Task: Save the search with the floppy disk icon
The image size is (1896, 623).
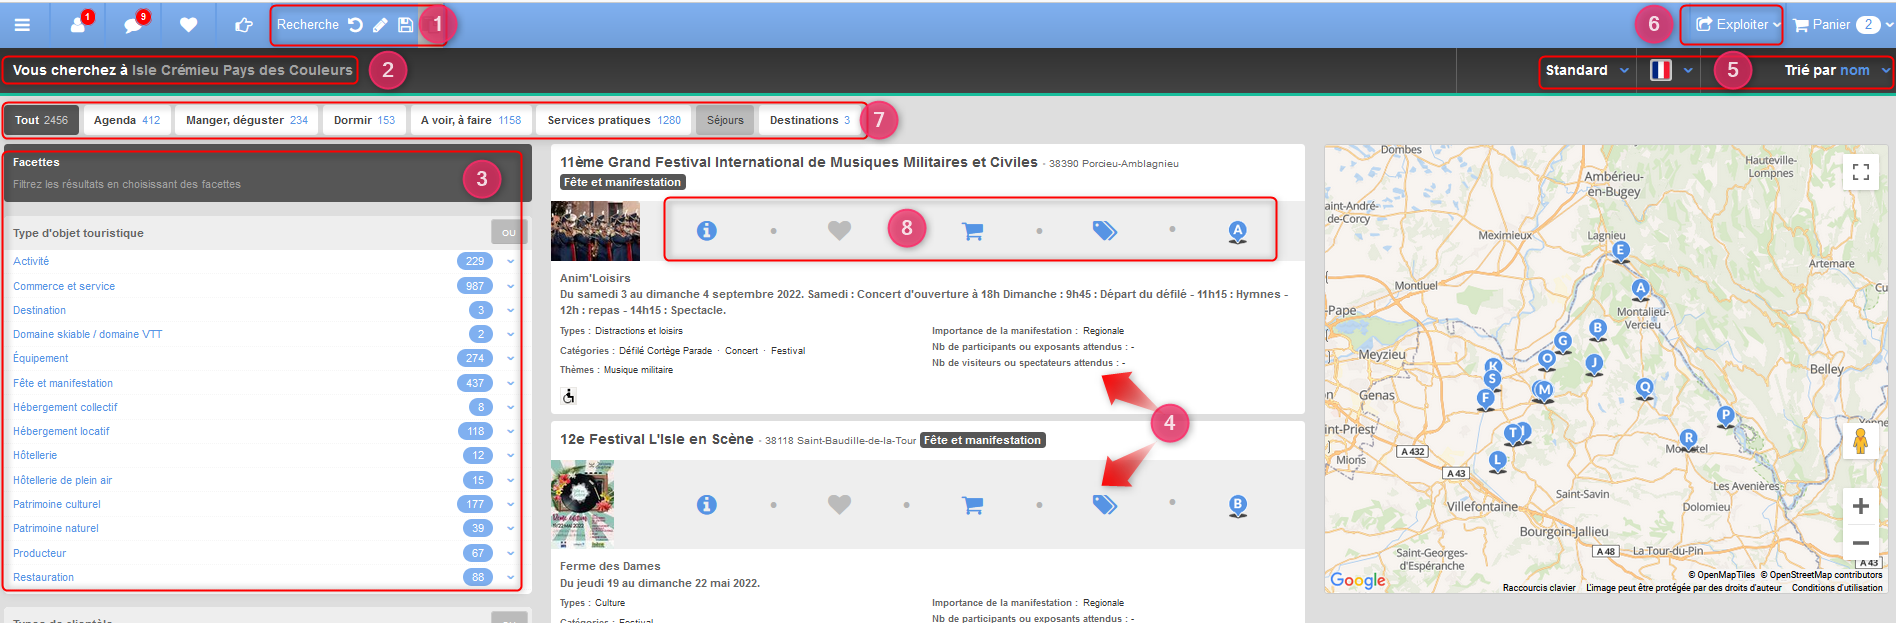Action: [x=405, y=25]
